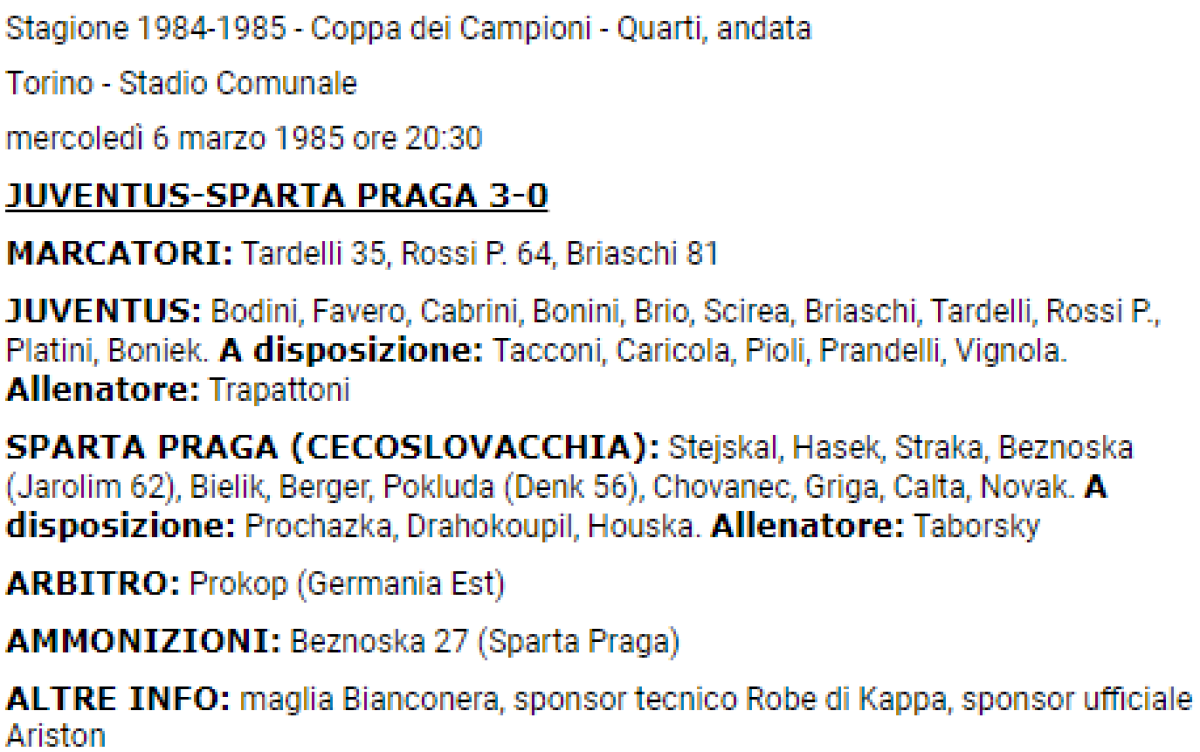Click the coach name Trapattoni
Screen dimensions: 1200x752
pyautogui.click(x=279, y=390)
